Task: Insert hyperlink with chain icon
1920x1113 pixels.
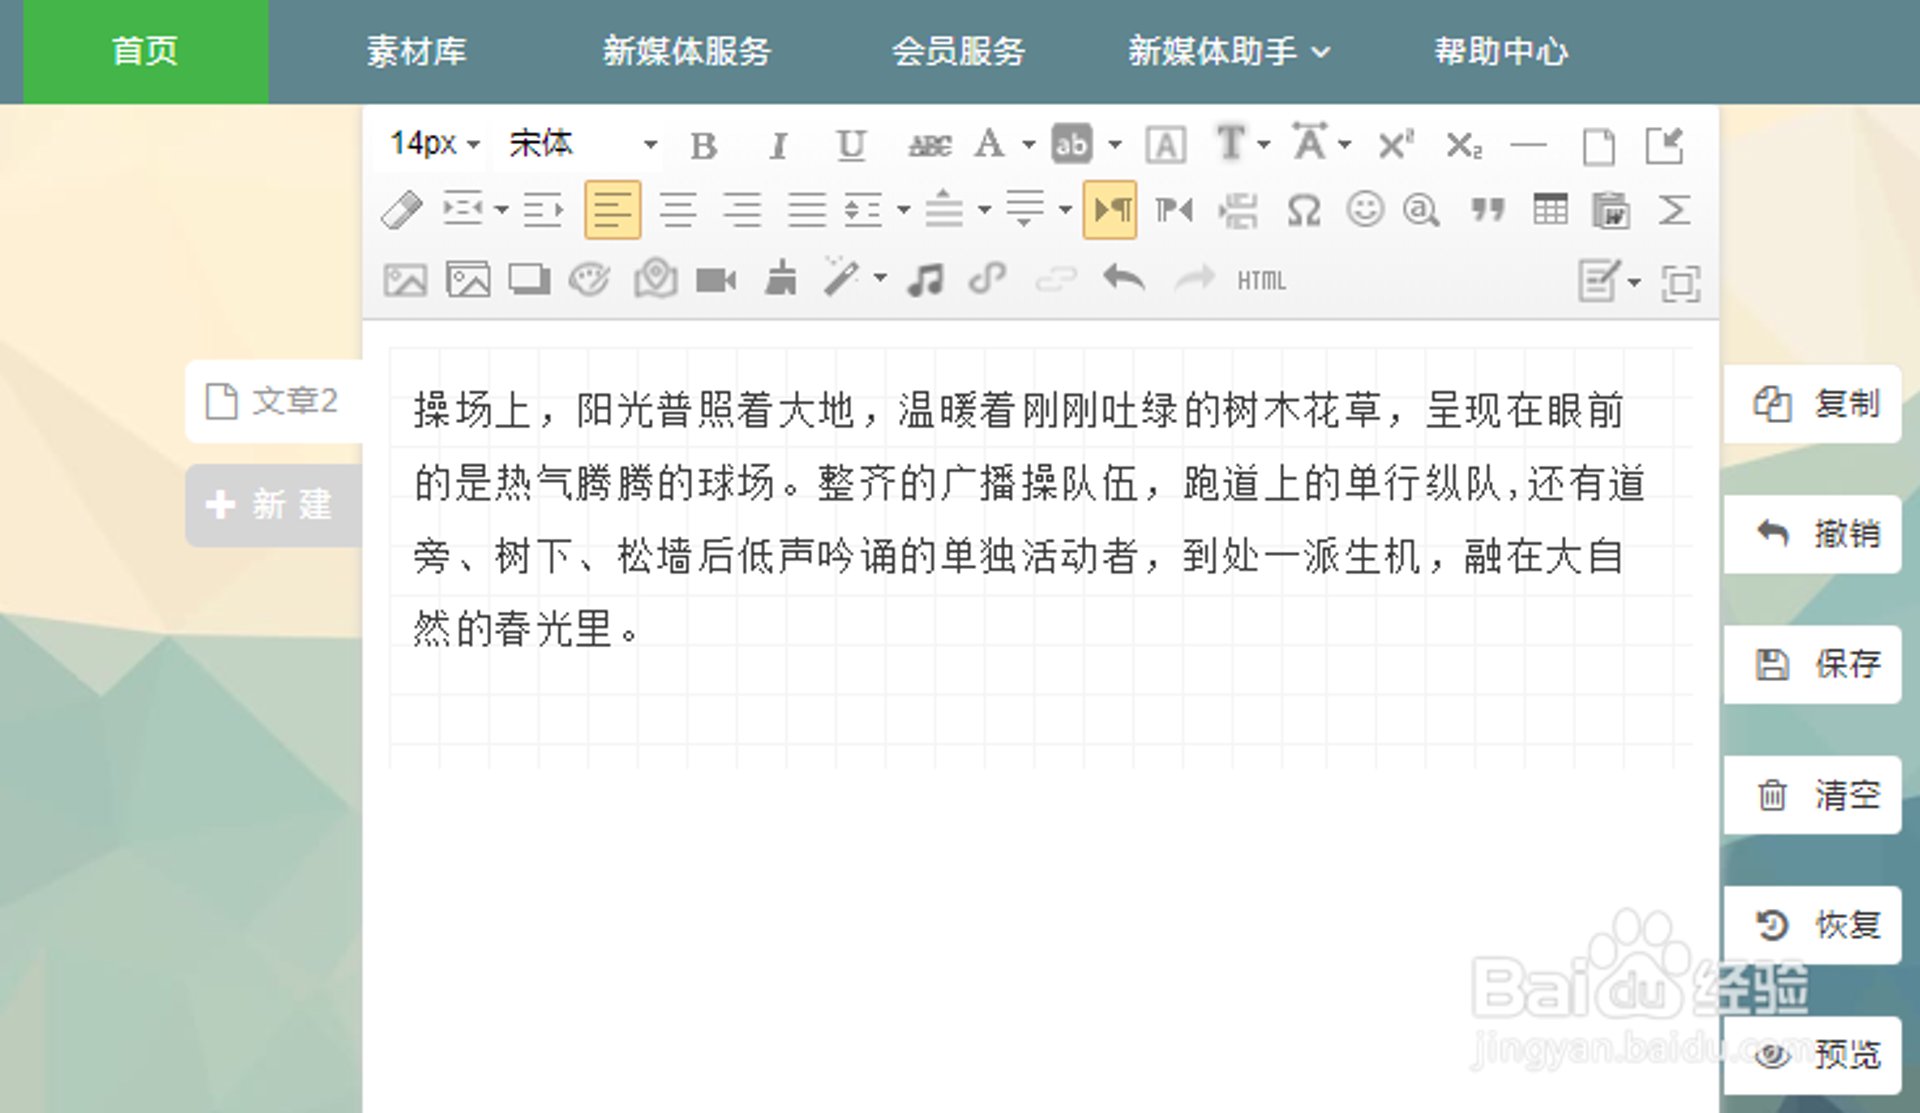Action: tap(988, 279)
